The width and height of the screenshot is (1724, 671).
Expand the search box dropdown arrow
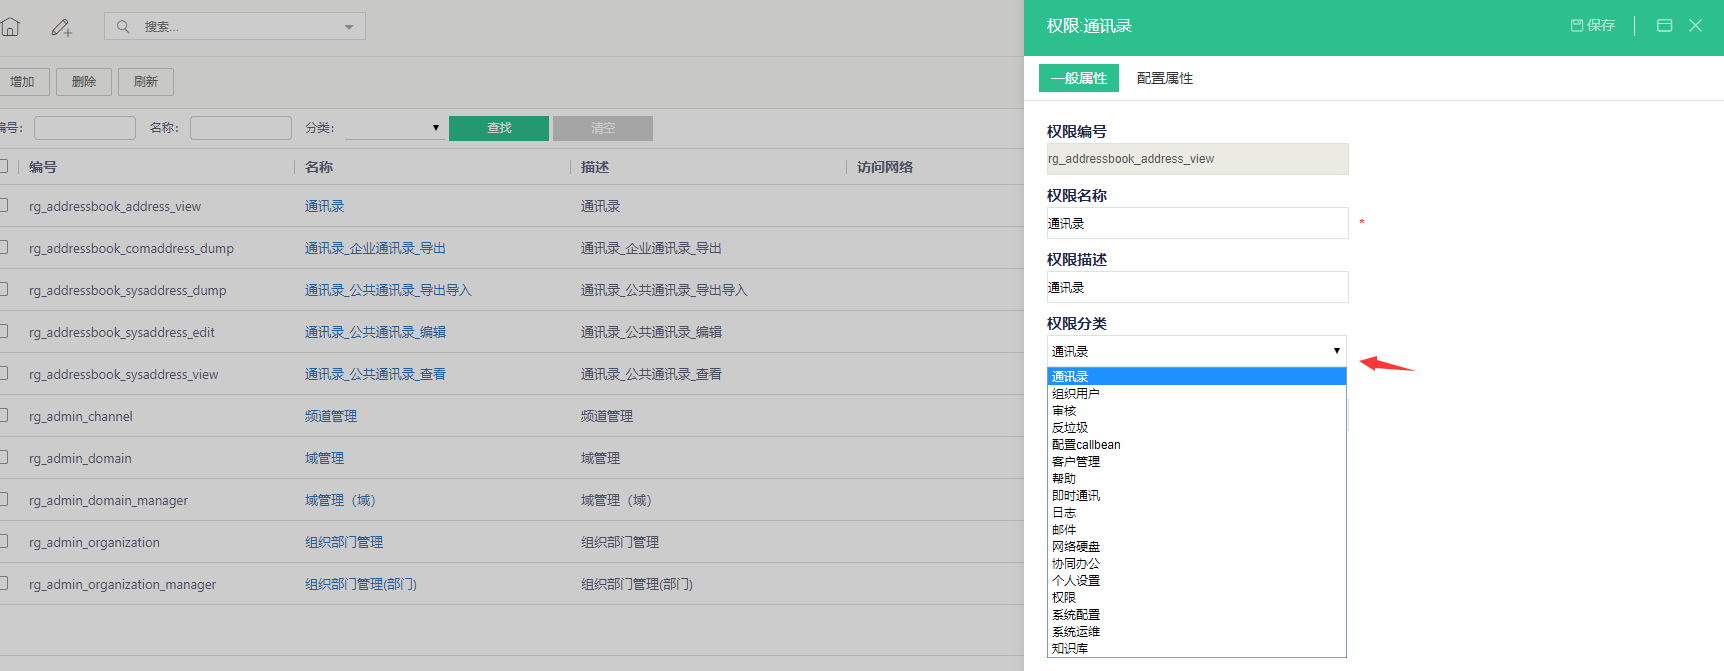[349, 27]
